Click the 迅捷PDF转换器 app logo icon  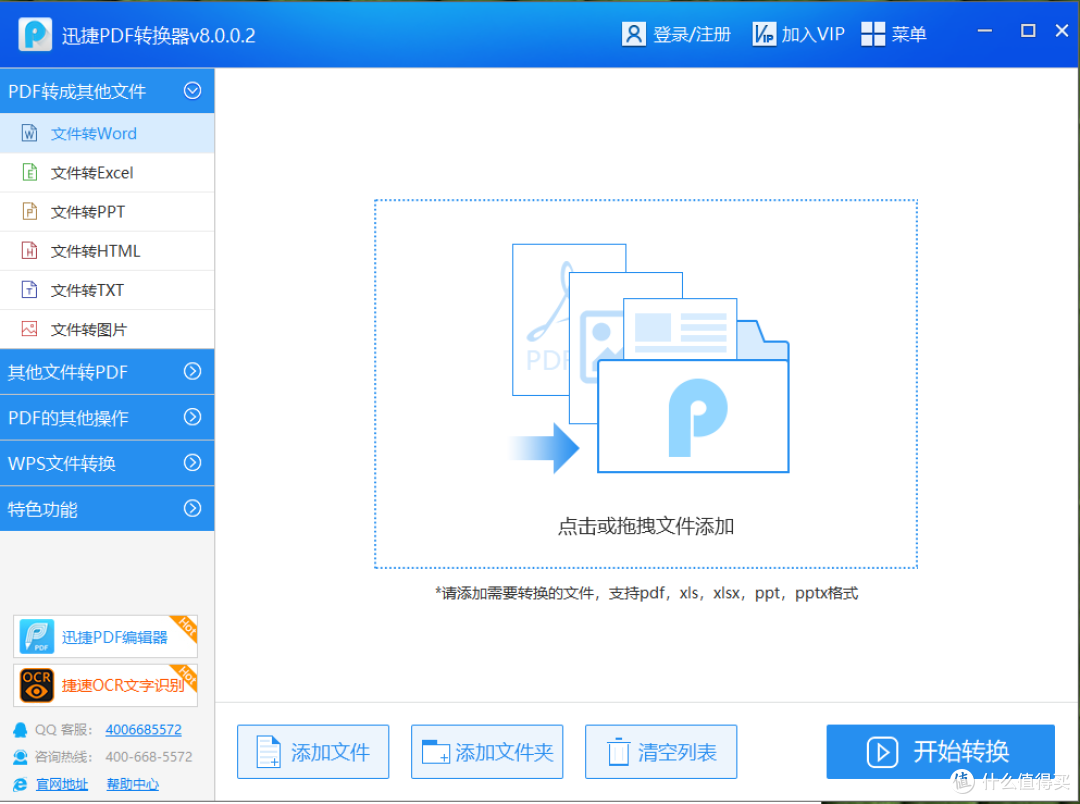35,34
